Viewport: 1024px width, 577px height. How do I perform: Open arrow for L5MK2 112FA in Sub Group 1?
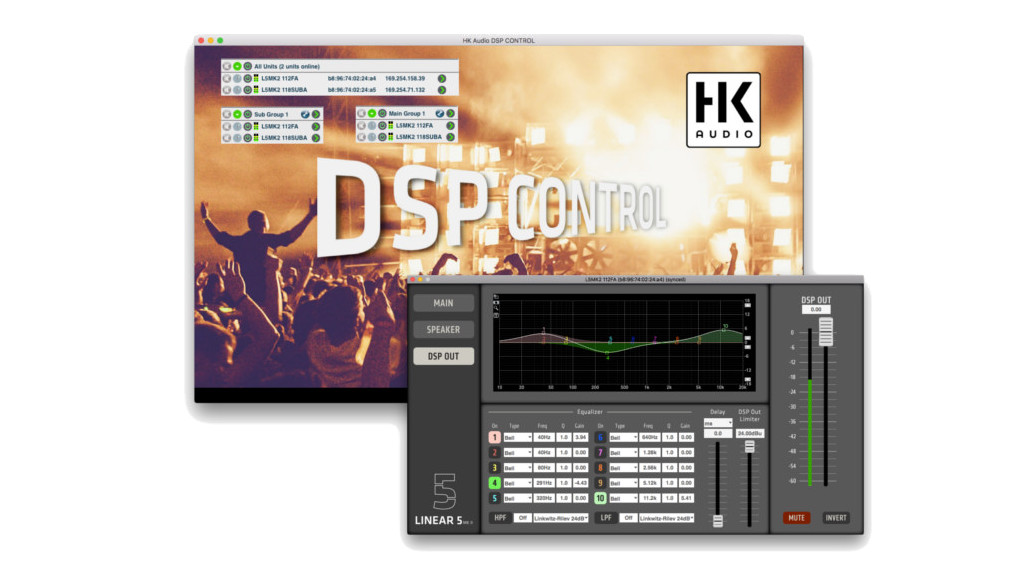pyautogui.click(x=316, y=127)
